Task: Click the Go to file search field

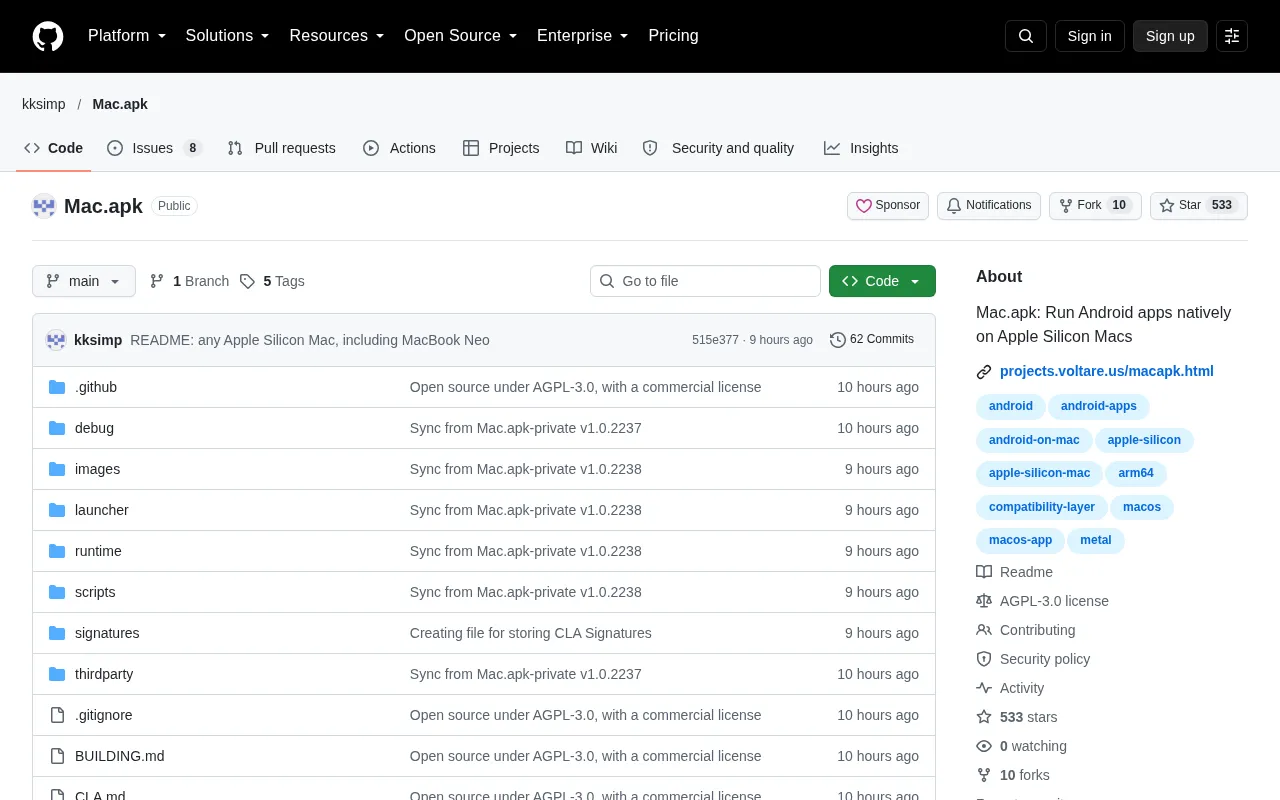Action: click(x=705, y=281)
